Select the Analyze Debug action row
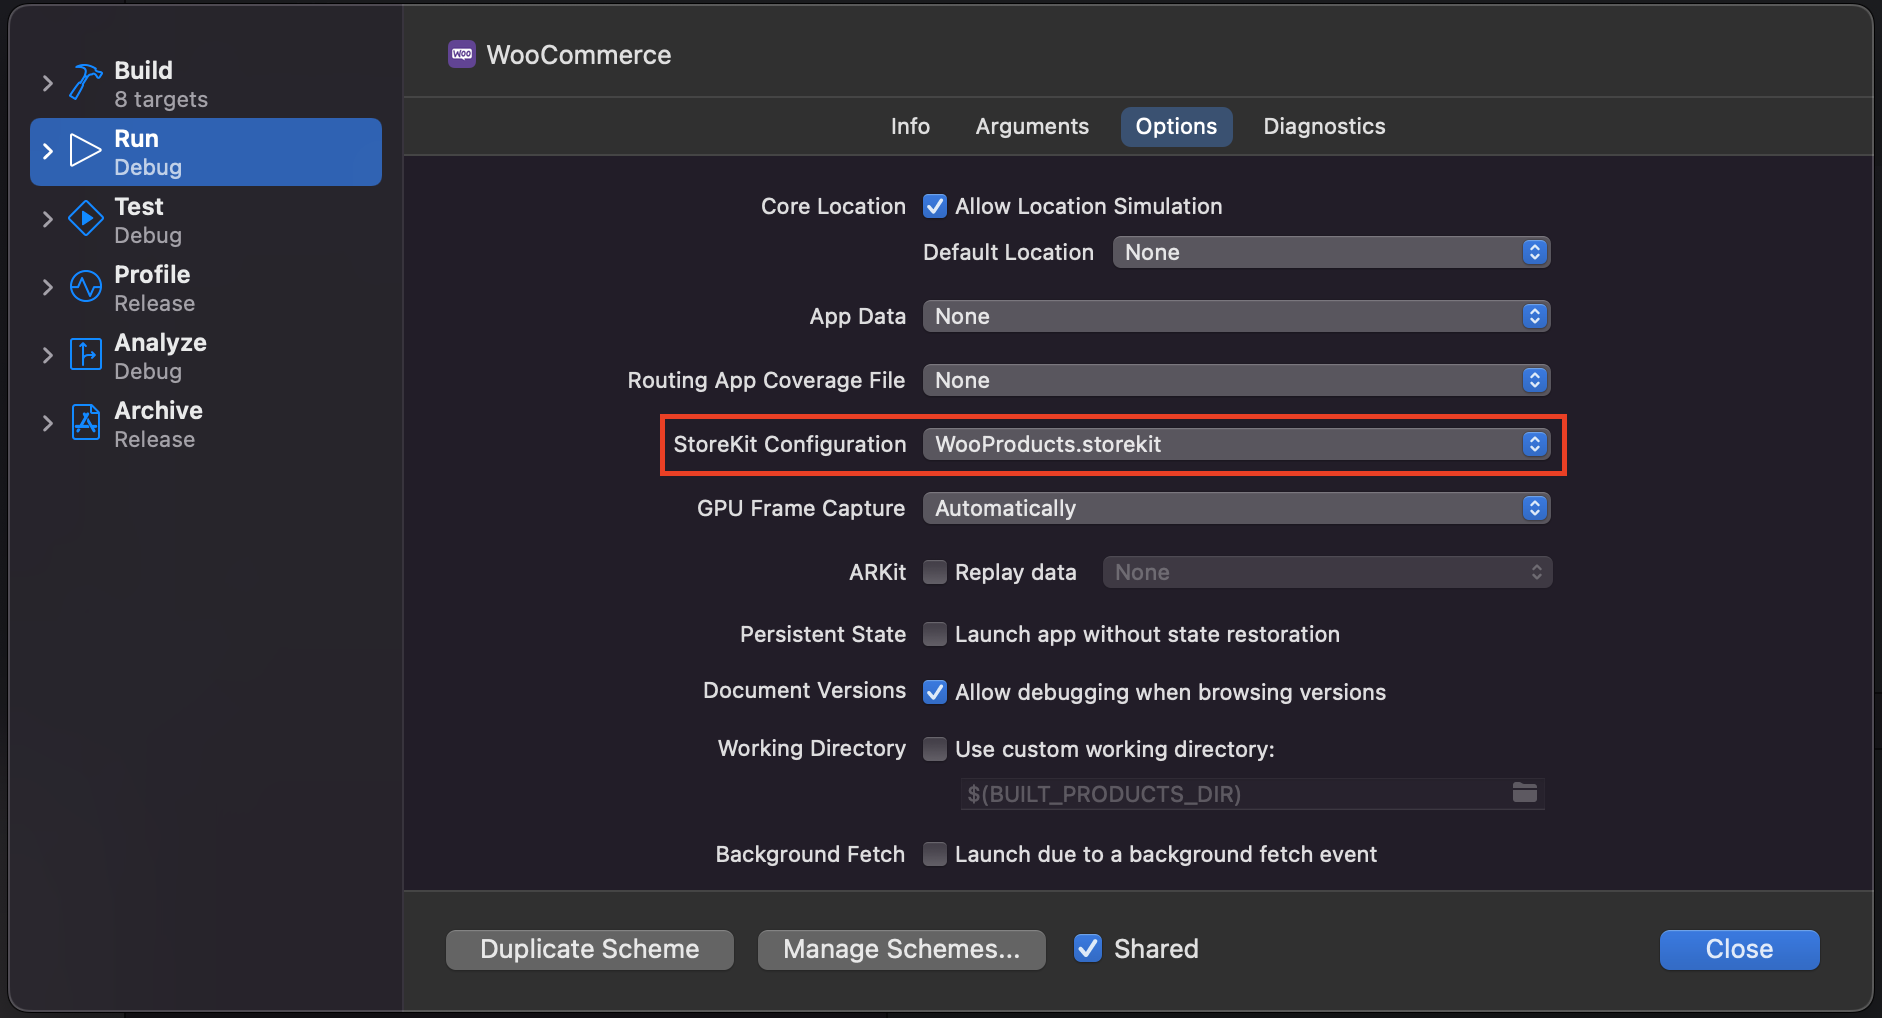The image size is (1882, 1018). click(206, 356)
